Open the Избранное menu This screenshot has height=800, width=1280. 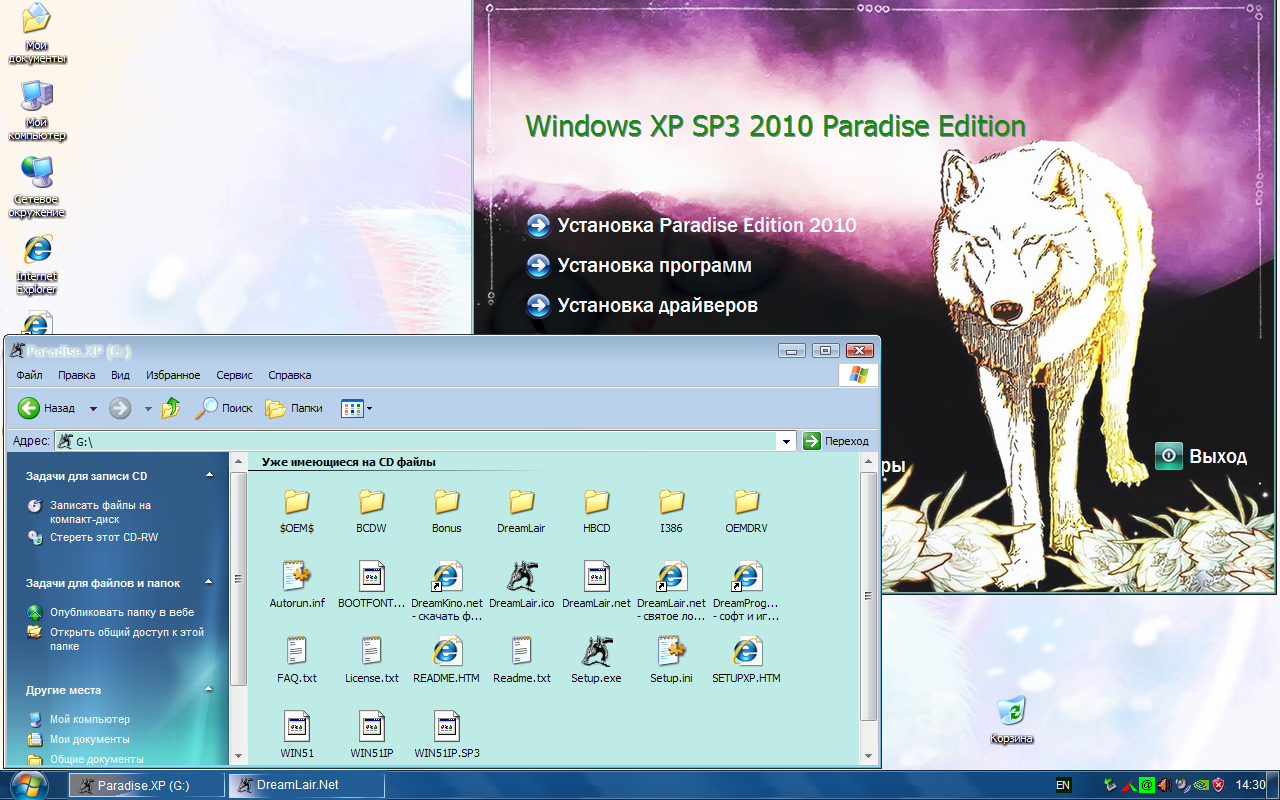click(x=173, y=375)
